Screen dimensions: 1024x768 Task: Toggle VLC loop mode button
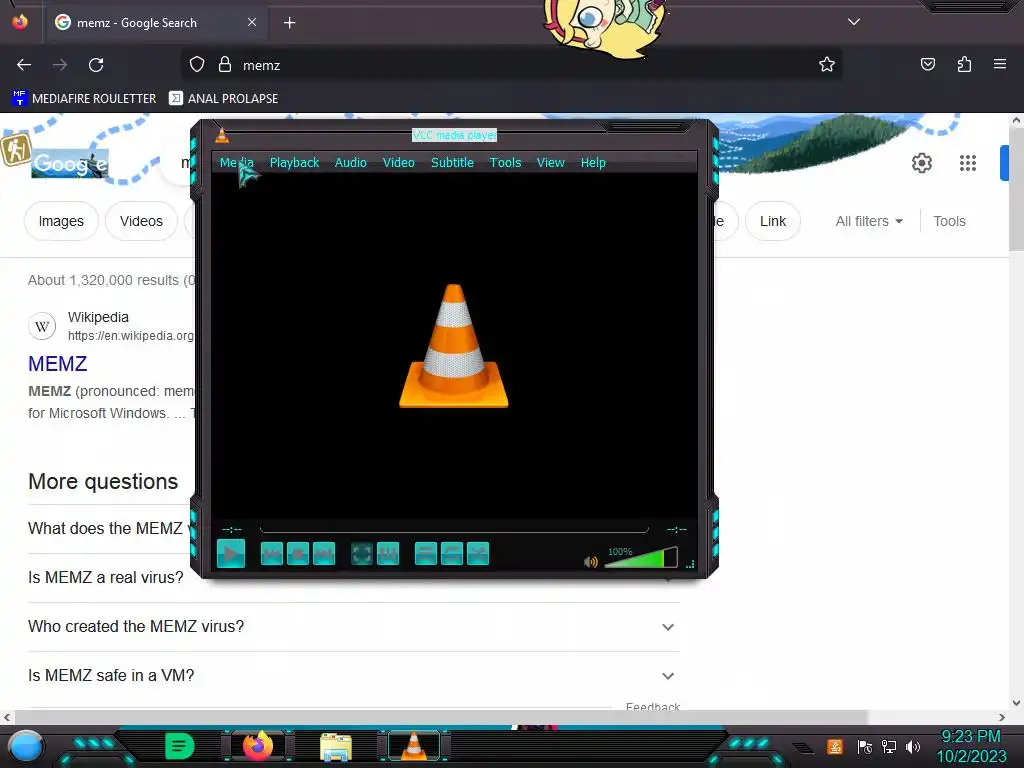click(x=452, y=554)
